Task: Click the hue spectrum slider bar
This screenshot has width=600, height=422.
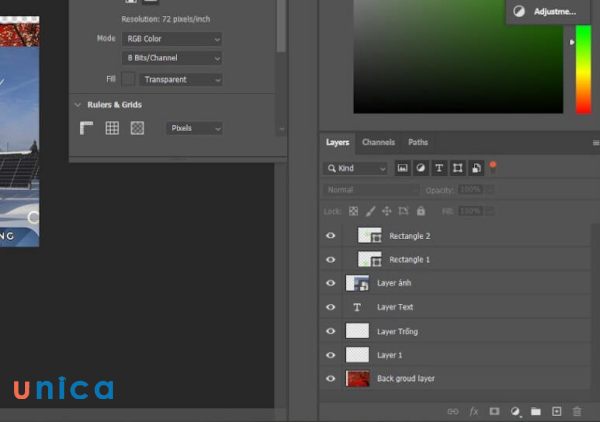Action: (x=582, y=70)
